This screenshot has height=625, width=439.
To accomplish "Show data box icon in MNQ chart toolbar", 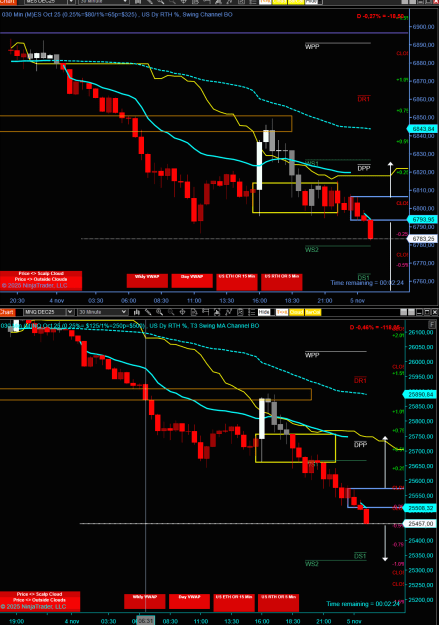I will tap(194, 312).
